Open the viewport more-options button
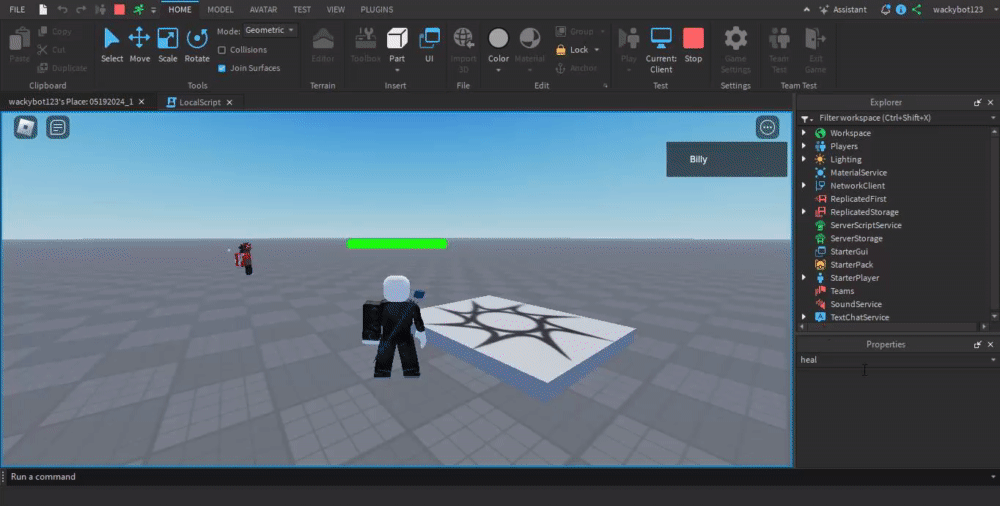 coord(767,128)
